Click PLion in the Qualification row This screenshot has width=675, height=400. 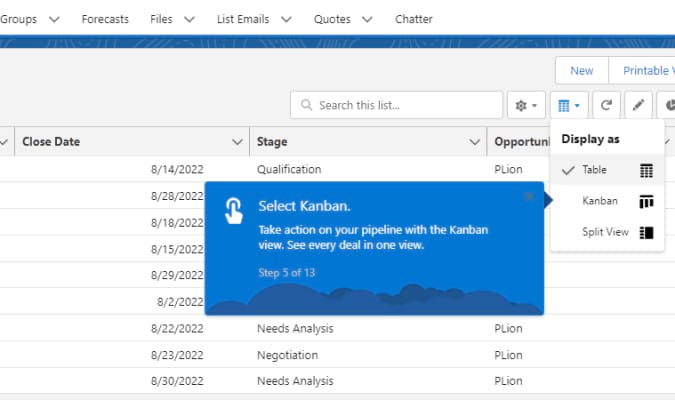click(508, 169)
